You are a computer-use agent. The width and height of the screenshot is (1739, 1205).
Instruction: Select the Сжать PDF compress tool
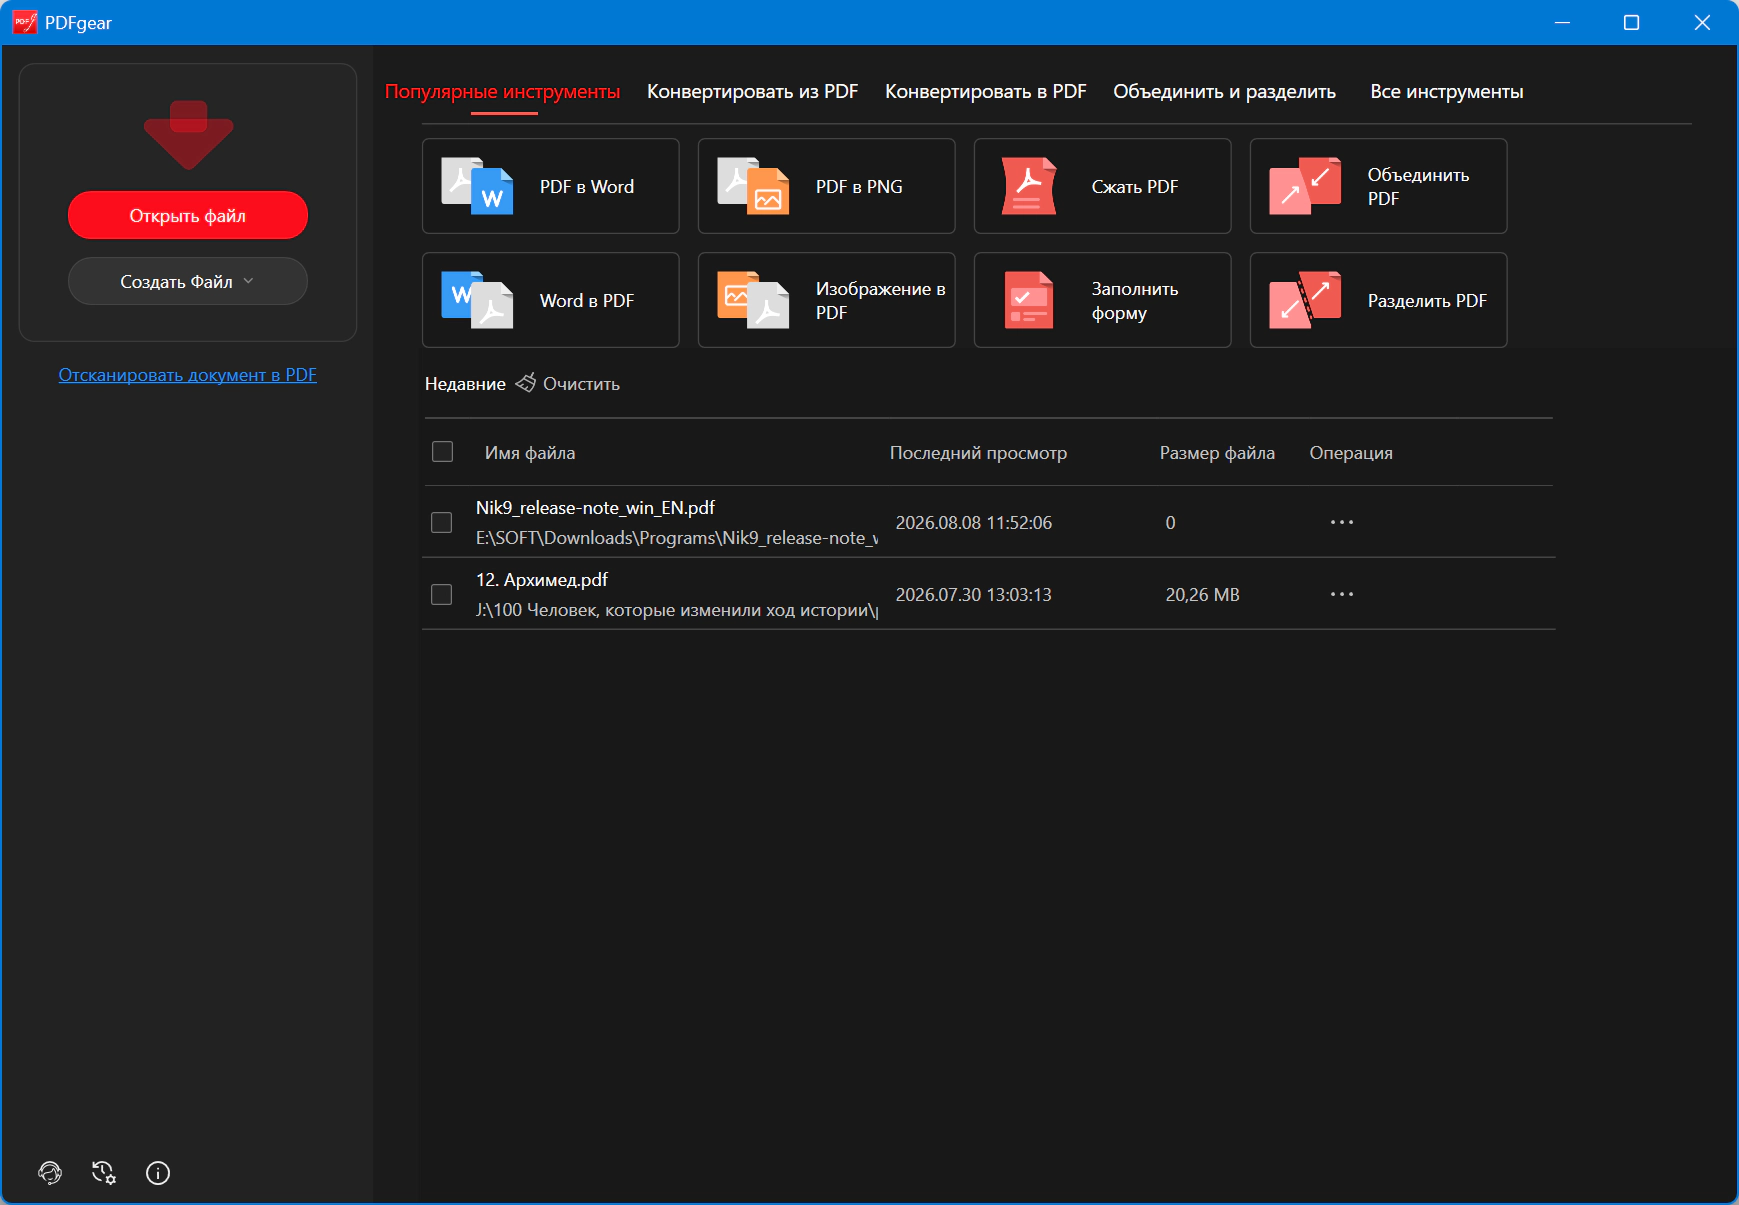1103,186
